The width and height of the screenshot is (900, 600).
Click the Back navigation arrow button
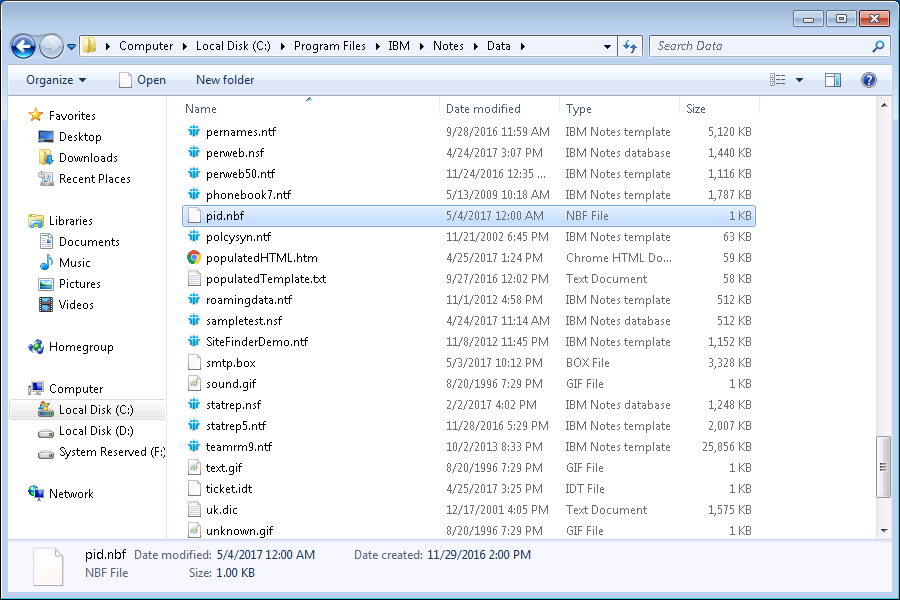(x=24, y=46)
